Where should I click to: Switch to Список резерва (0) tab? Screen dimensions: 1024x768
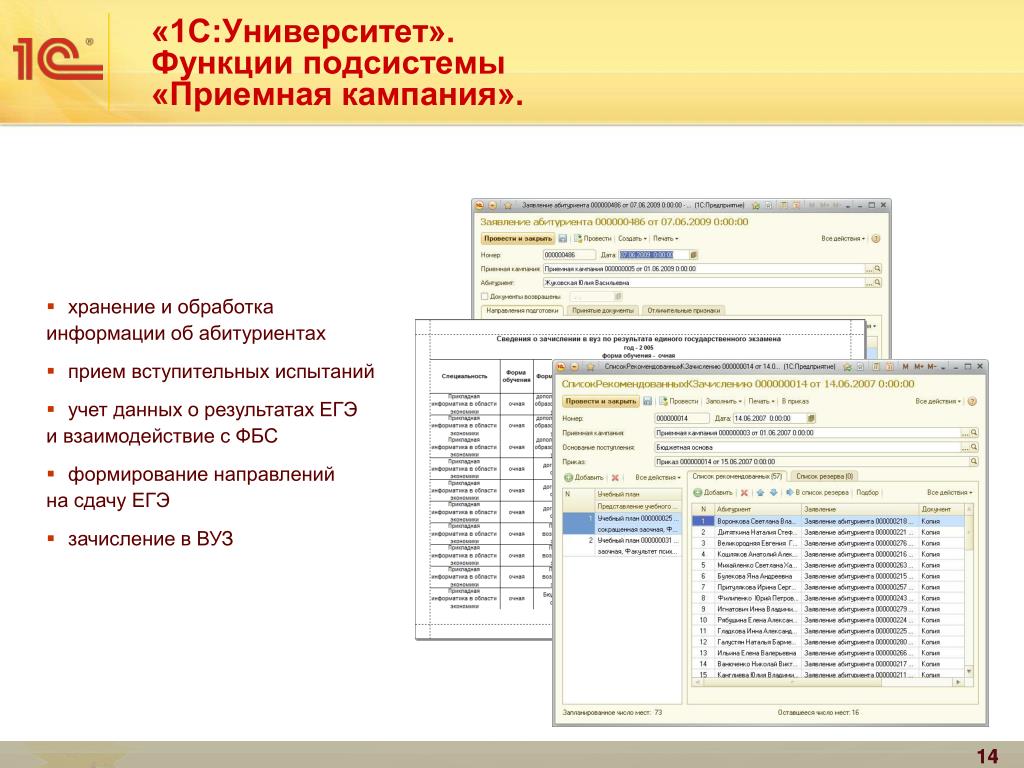824,477
